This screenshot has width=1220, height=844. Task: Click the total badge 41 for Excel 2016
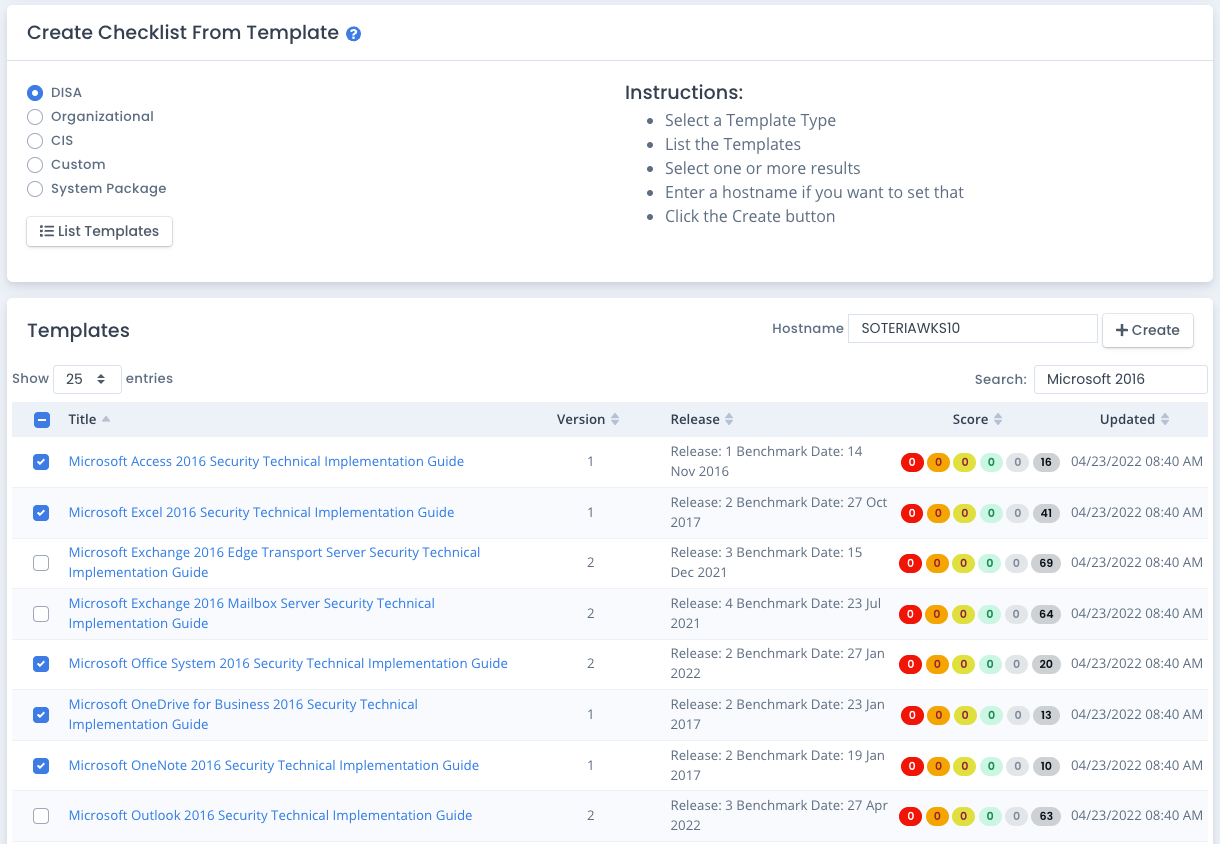(x=1046, y=513)
